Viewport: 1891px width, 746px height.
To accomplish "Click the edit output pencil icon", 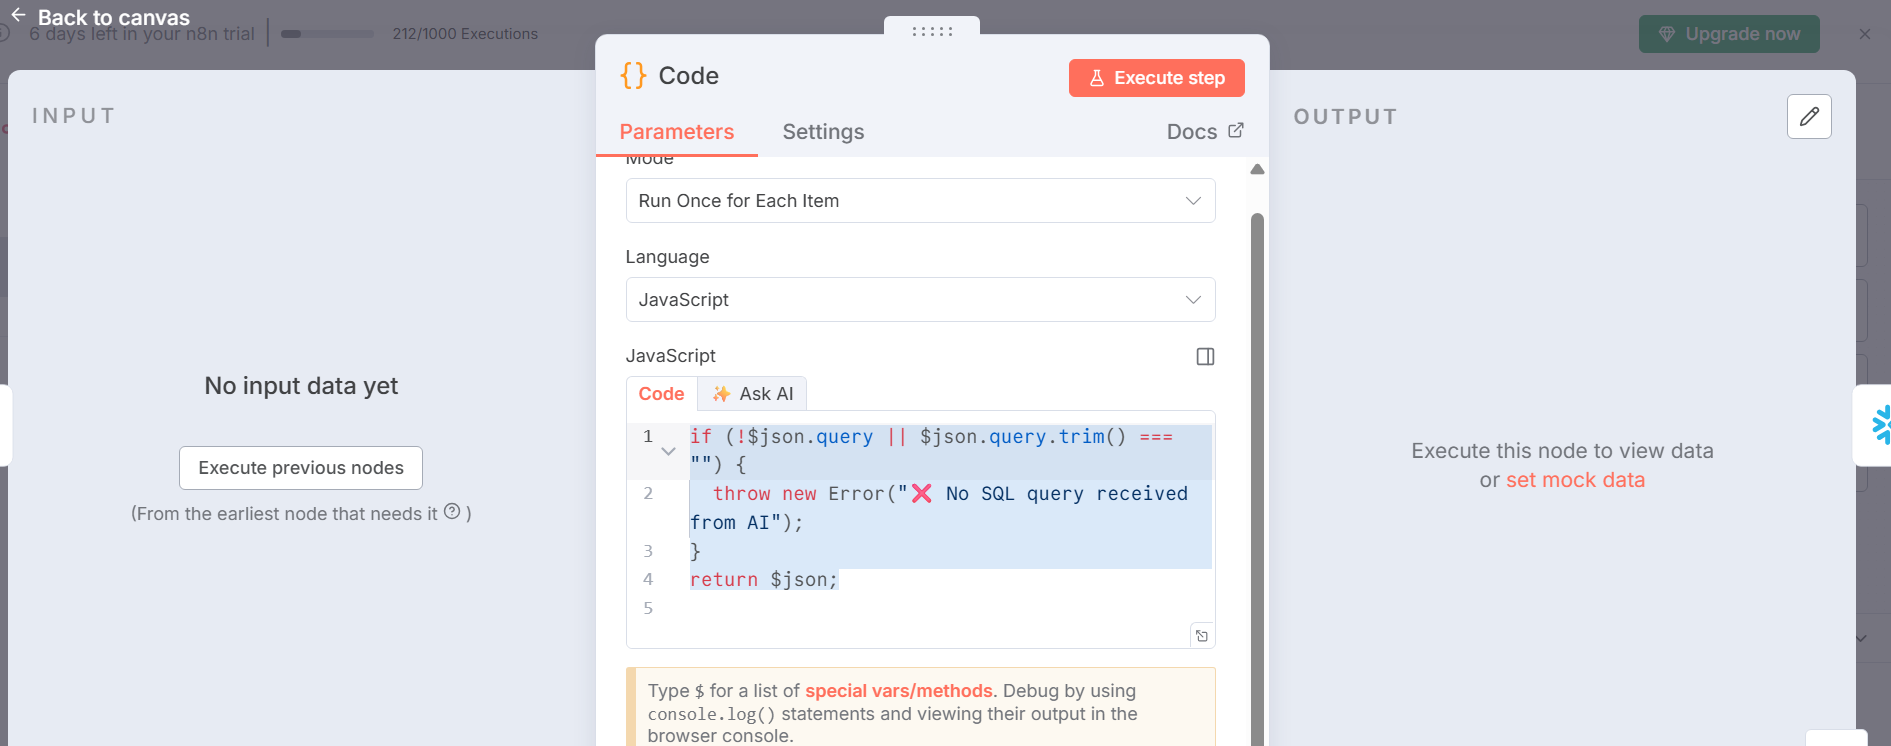I will (x=1808, y=117).
